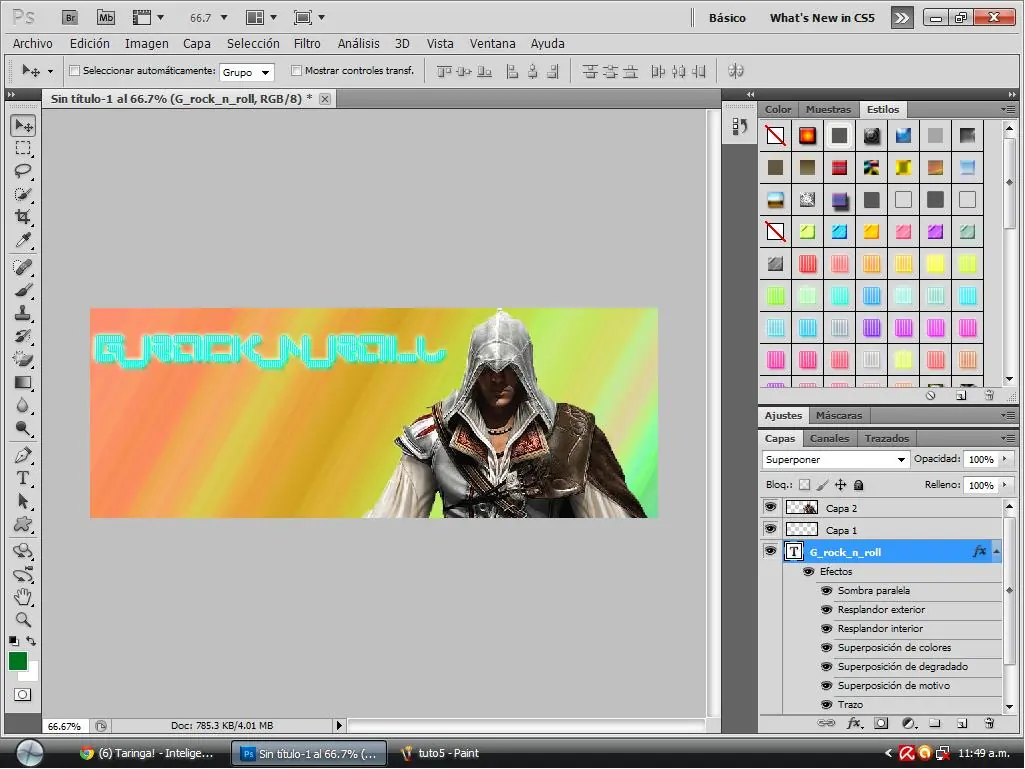
Task: Hide all Efectos on text layer
Action: coord(809,572)
